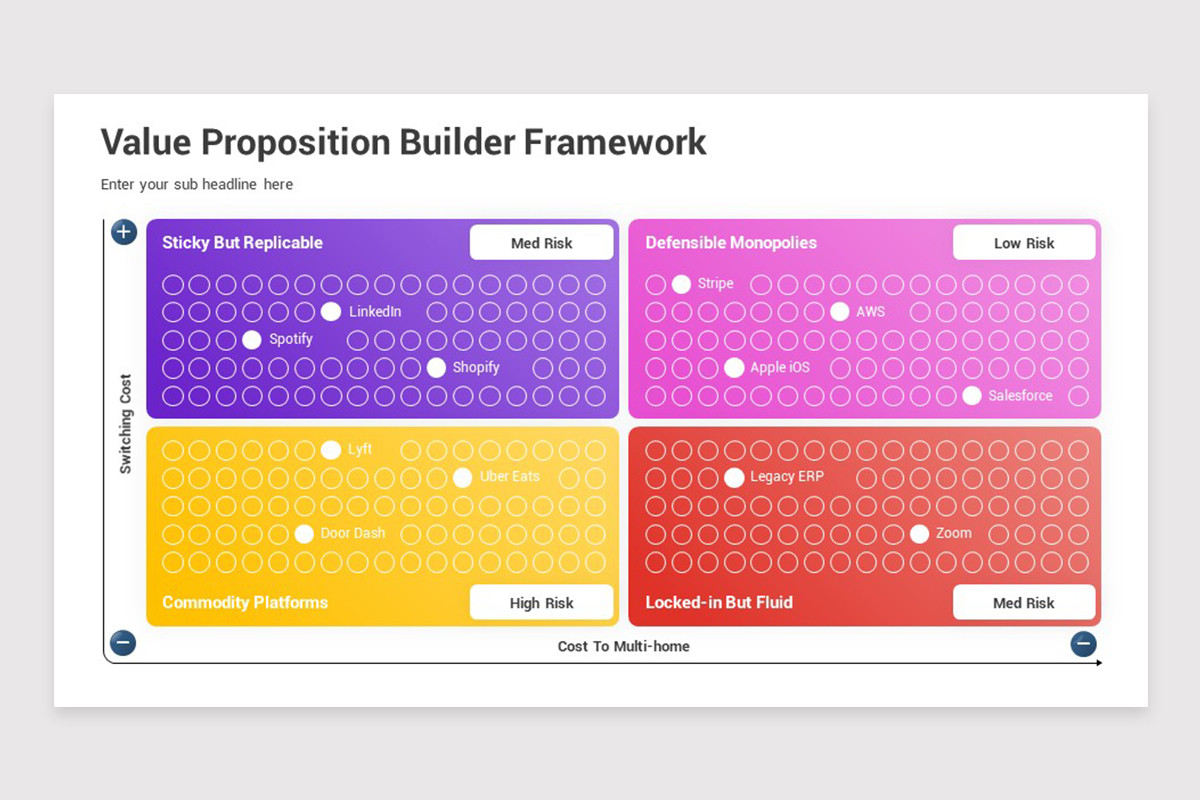Viewport: 1200px width, 800px height.
Task: Click the minus icon near the horizontal arrow end
Action: 1084,643
